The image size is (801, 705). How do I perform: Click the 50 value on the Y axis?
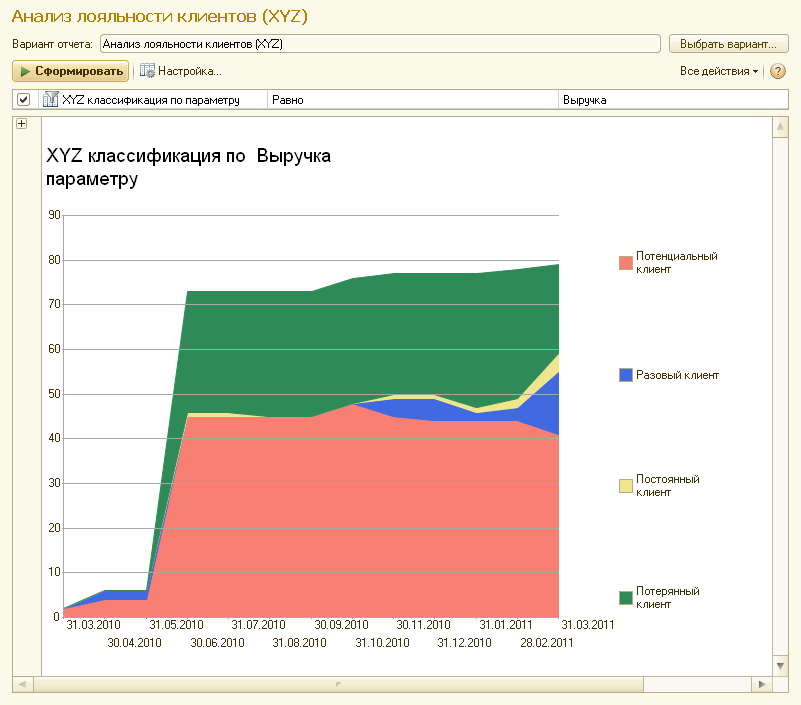coord(54,394)
